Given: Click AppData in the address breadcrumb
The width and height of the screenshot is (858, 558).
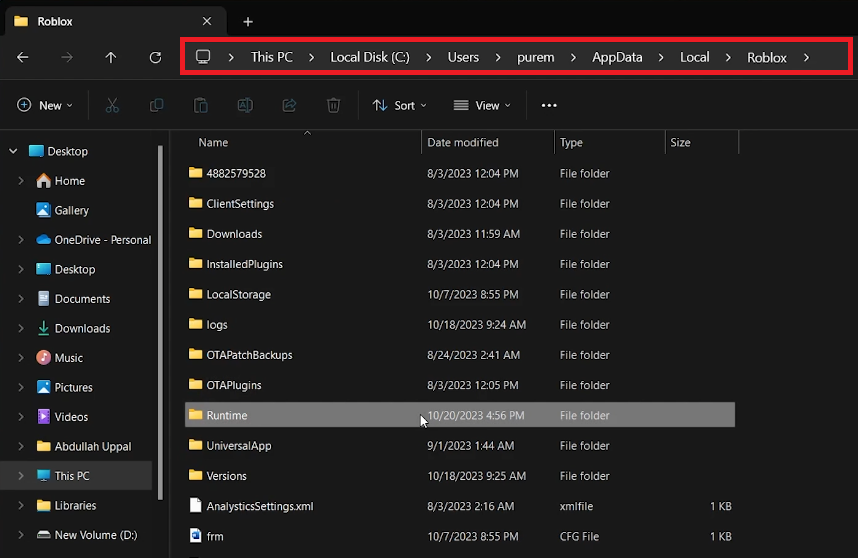Looking at the screenshot, I should point(616,57).
